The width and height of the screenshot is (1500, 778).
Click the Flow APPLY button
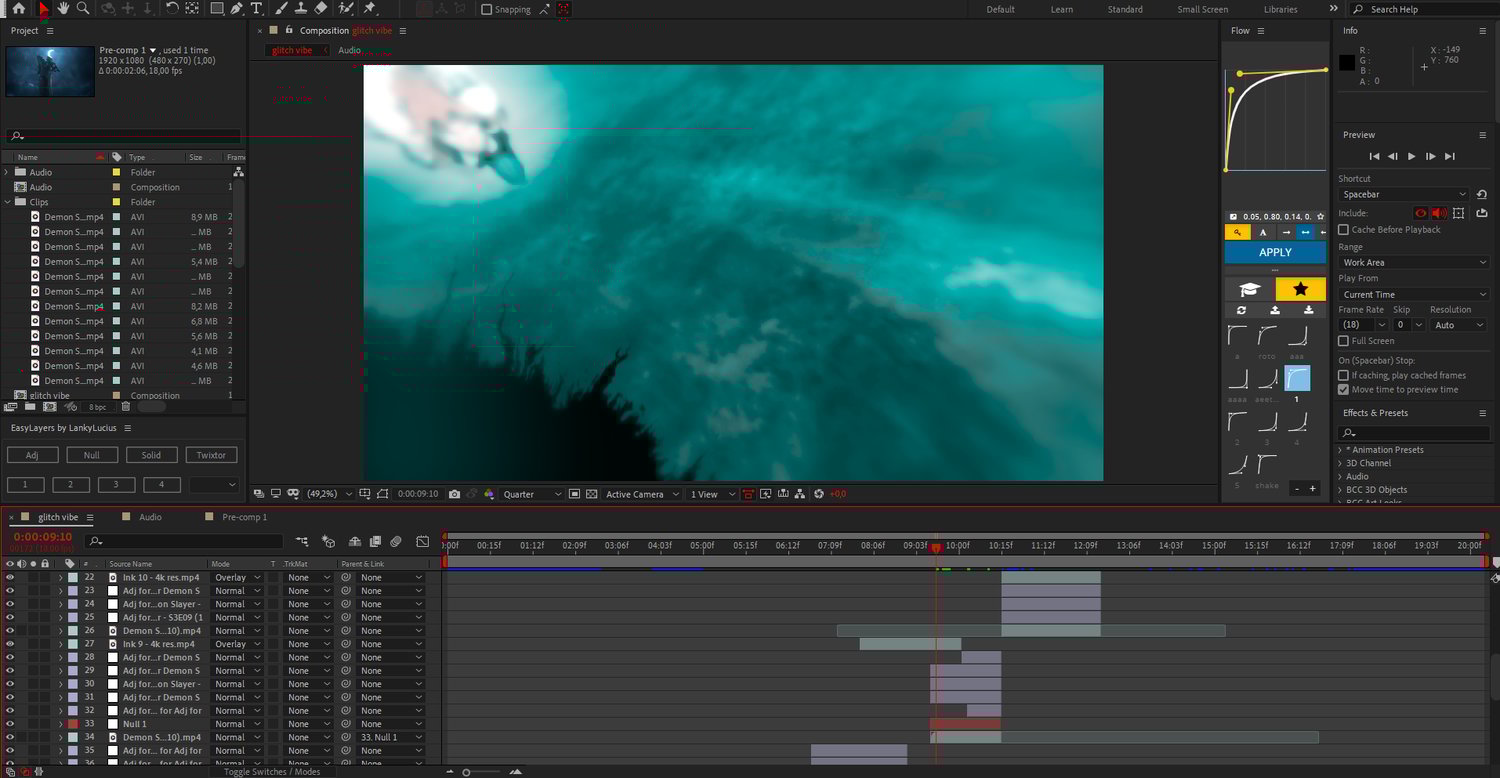pyautogui.click(x=1276, y=253)
